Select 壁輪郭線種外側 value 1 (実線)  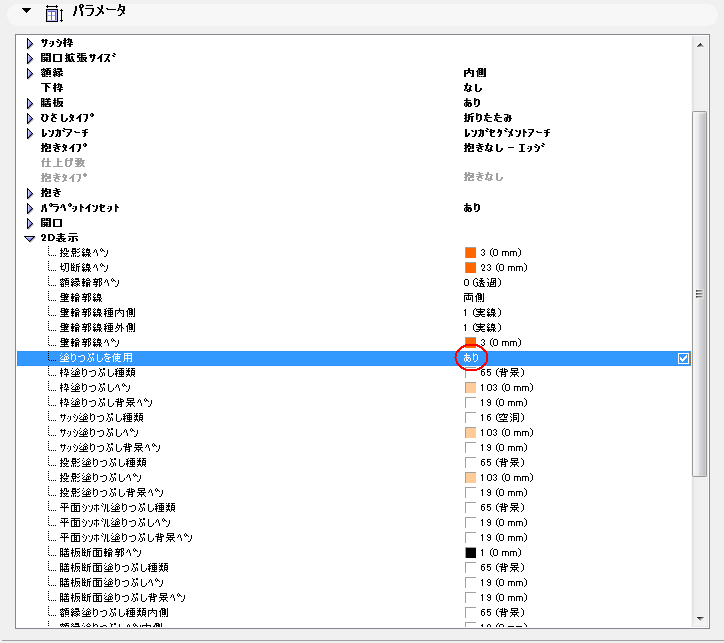click(483, 328)
